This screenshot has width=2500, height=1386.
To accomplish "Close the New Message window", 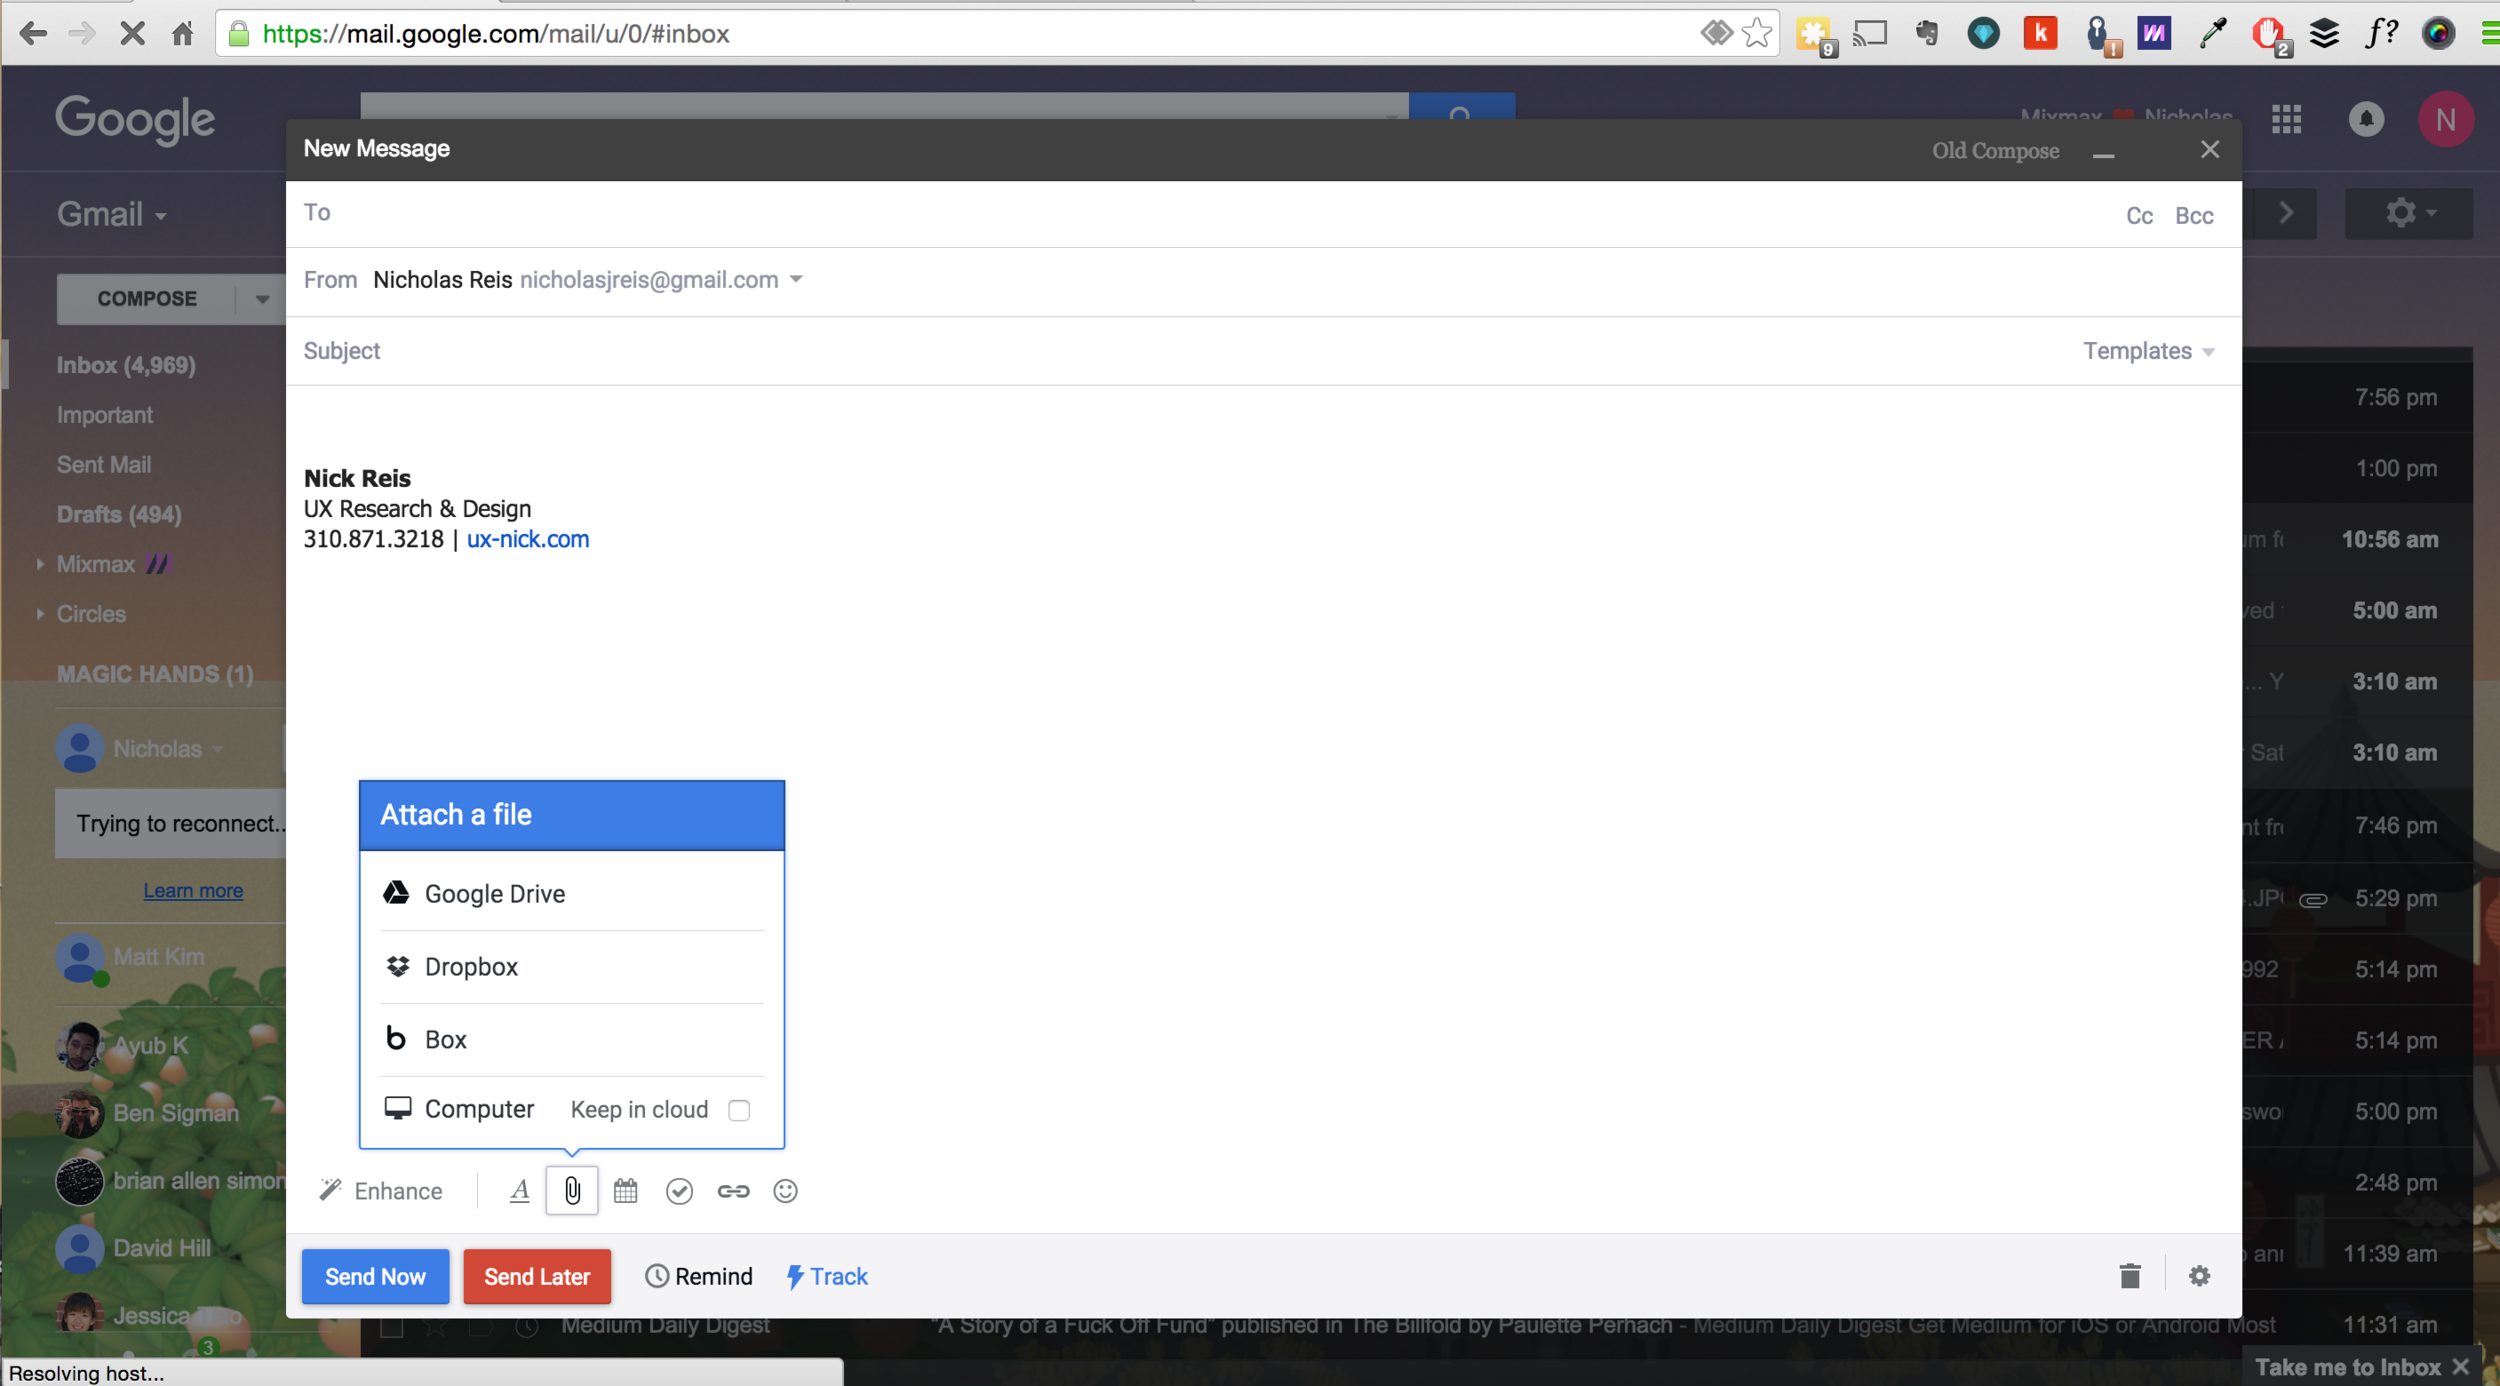I will point(2210,150).
